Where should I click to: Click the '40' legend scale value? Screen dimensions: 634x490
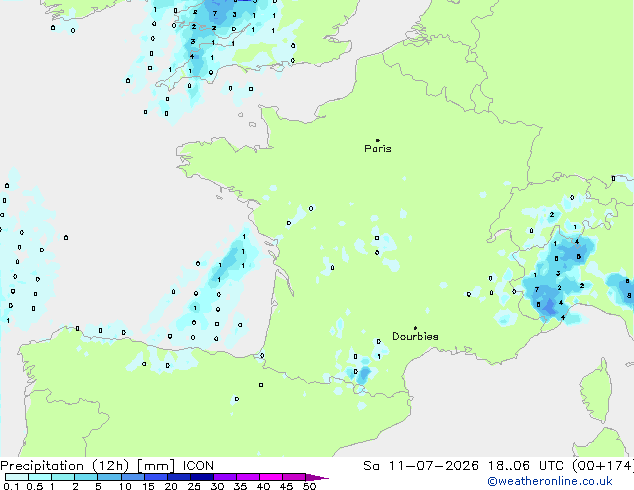coord(263,486)
